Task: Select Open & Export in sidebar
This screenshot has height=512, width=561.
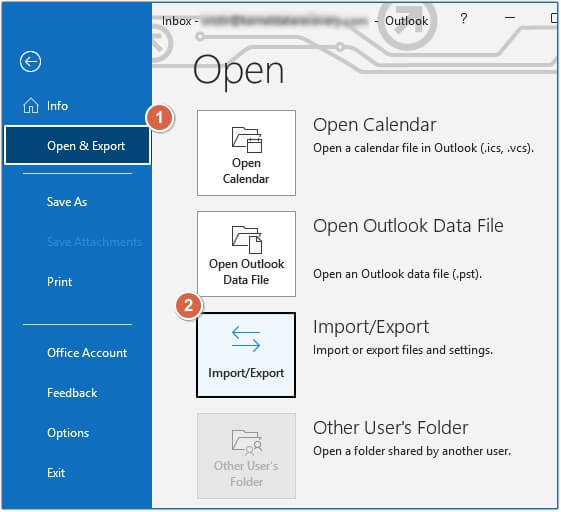Action: coord(77,146)
